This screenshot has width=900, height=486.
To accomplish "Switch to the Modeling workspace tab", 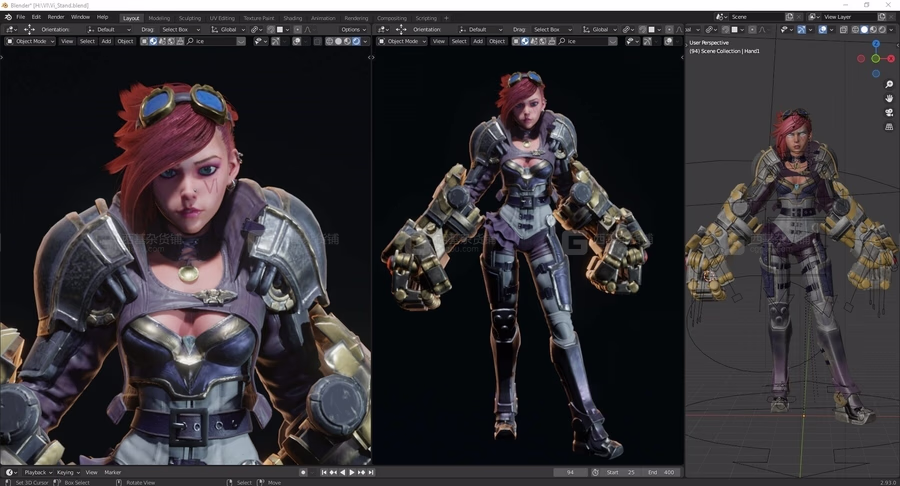I will click(x=159, y=18).
